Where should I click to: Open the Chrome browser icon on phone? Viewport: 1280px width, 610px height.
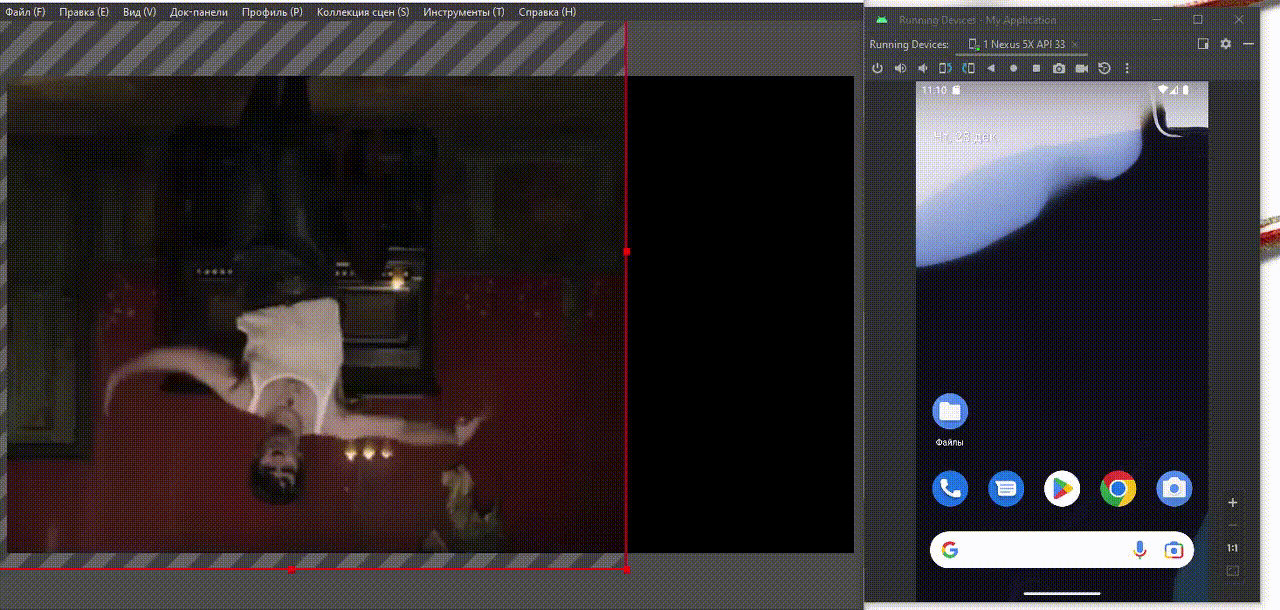tap(1118, 489)
